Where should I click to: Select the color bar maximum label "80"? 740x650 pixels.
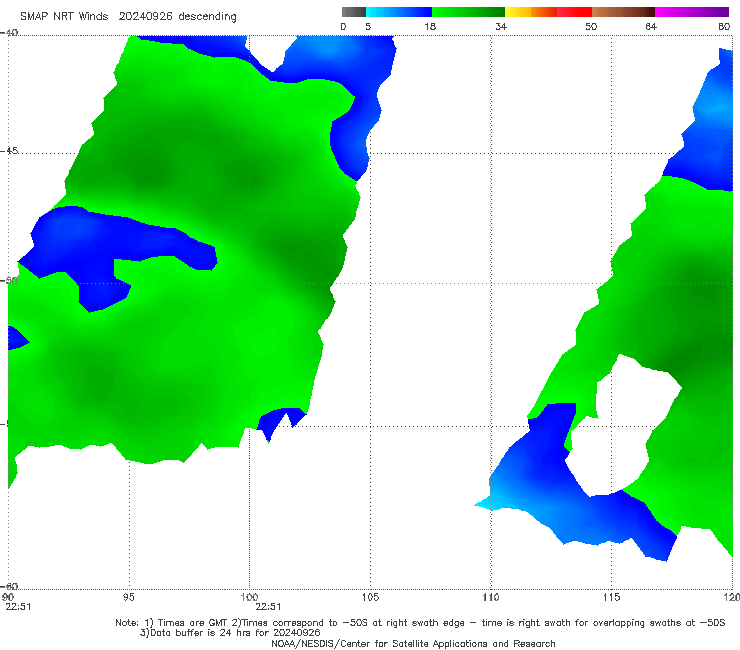pyautogui.click(x=724, y=26)
